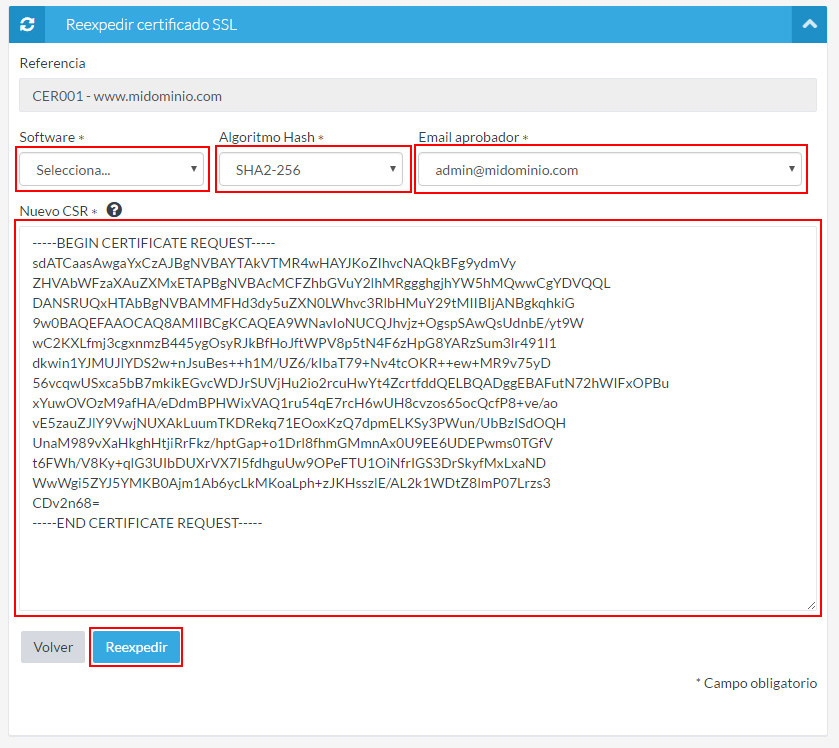The image size is (839, 748).
Task: Click inside the Nuevo CSR text area
Action: 418,570
